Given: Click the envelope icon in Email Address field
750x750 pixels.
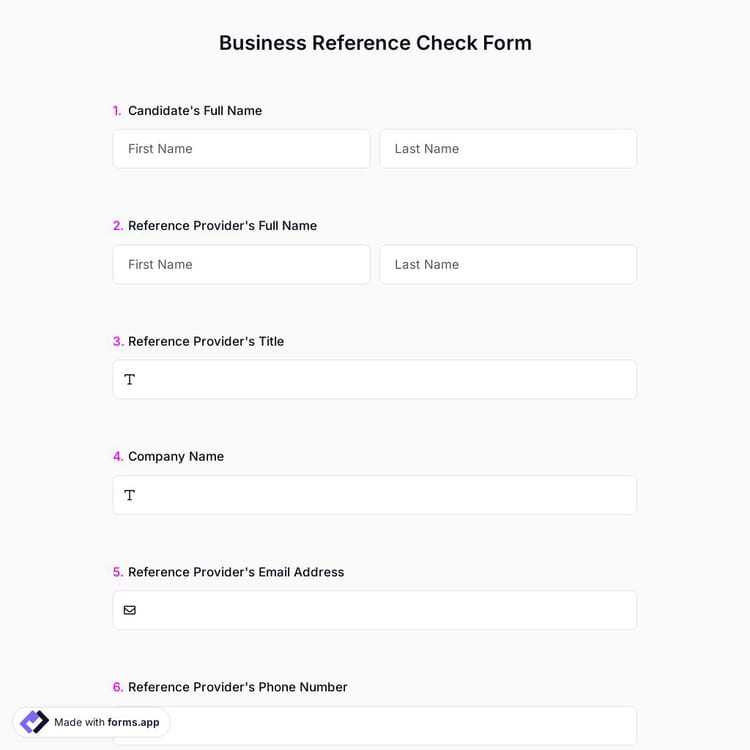Looking at the screenshot, I should [130, 610].
